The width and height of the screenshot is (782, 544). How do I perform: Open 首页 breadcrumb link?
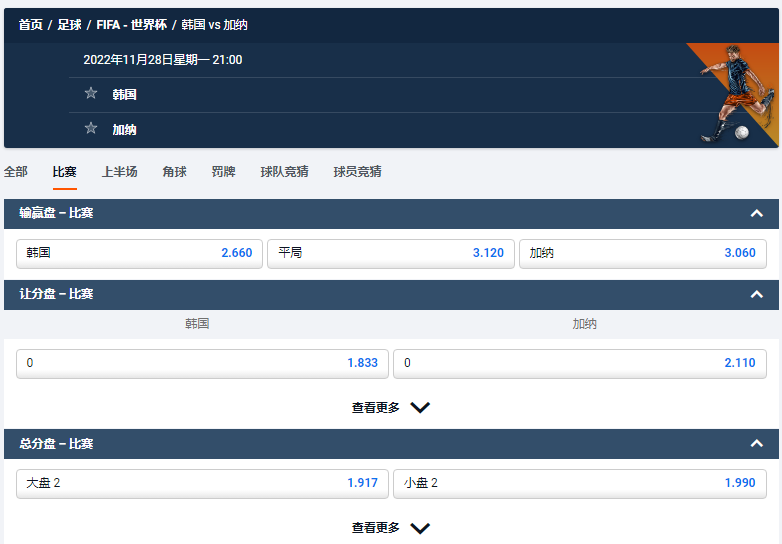(30, 25)
